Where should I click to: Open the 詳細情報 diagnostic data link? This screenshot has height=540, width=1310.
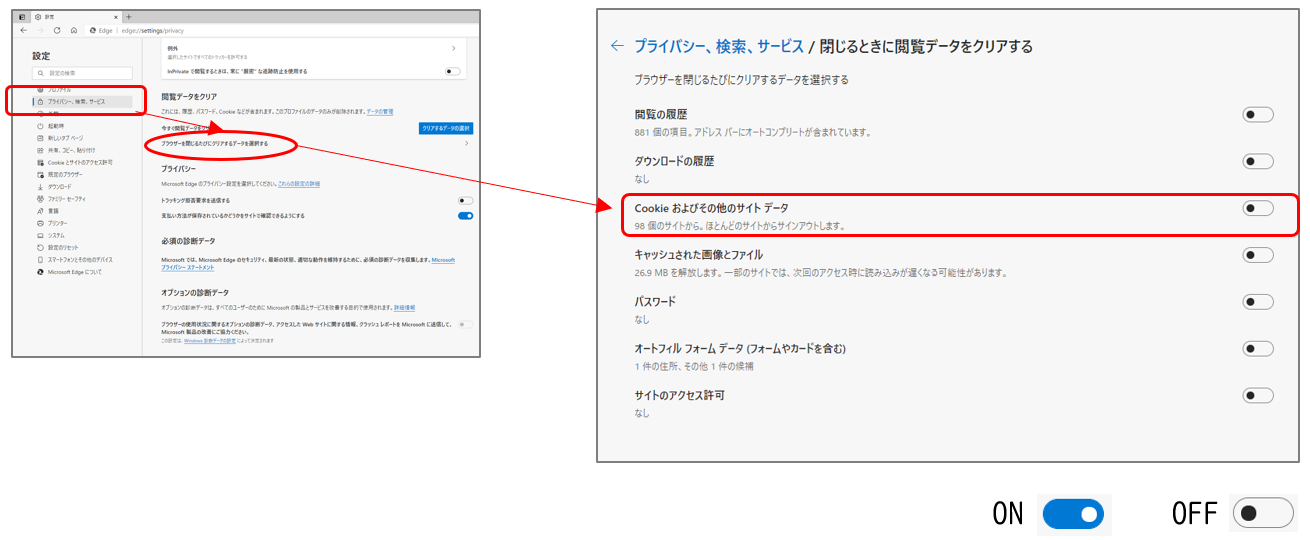point(405,308)
